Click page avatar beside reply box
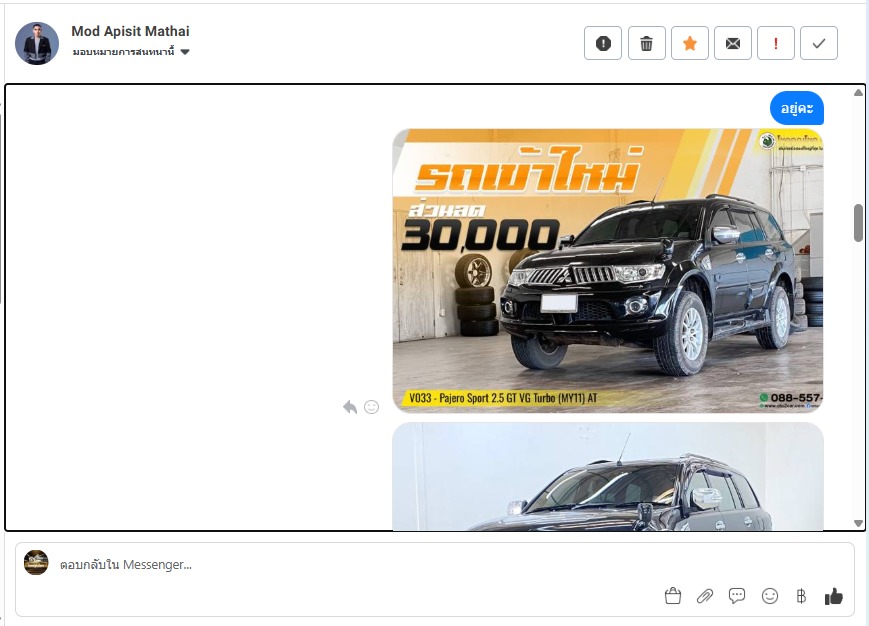Image resolution: width=869 pixels, height=626 pixels. tap(36, 562)
